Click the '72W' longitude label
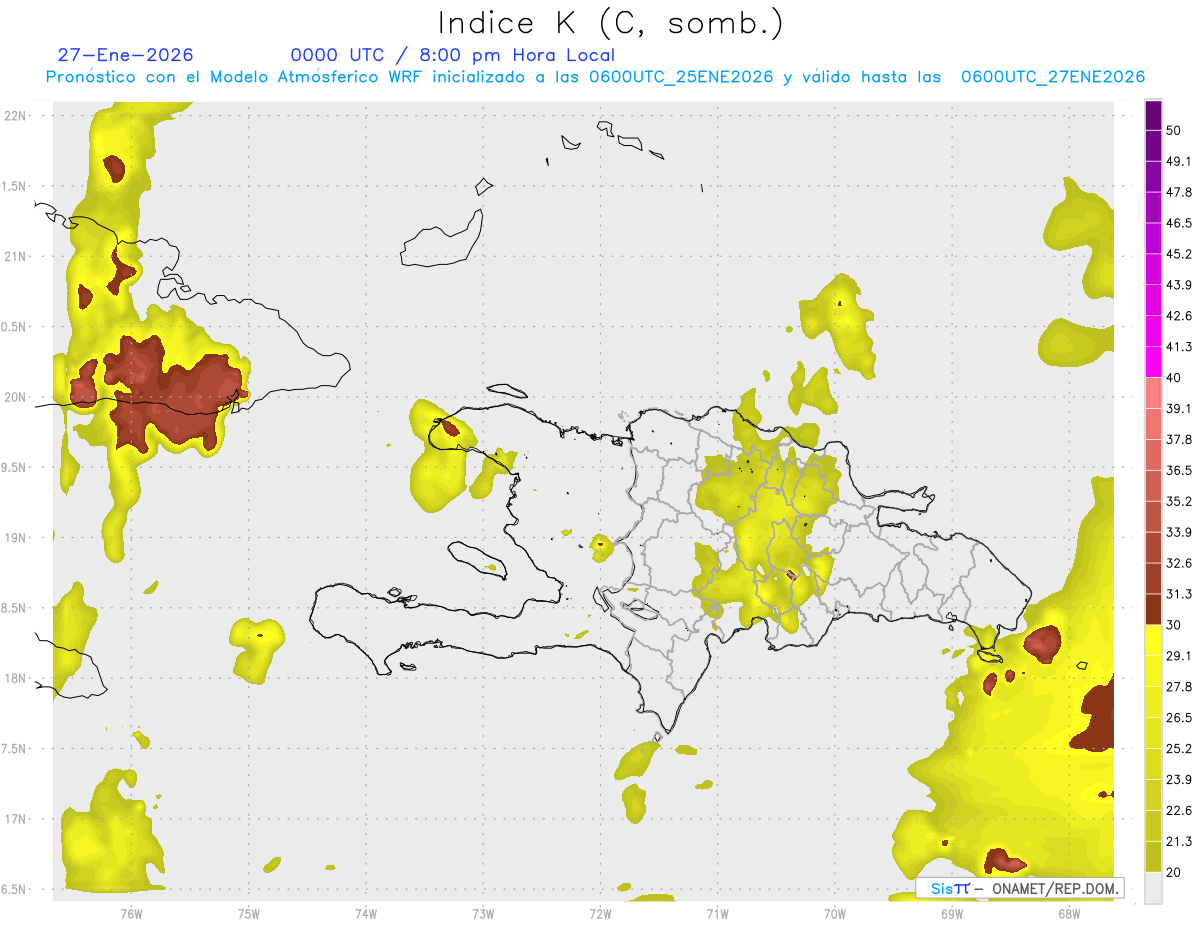The width and height of the screenshot is (1200, 927). (x=600, y=914)
